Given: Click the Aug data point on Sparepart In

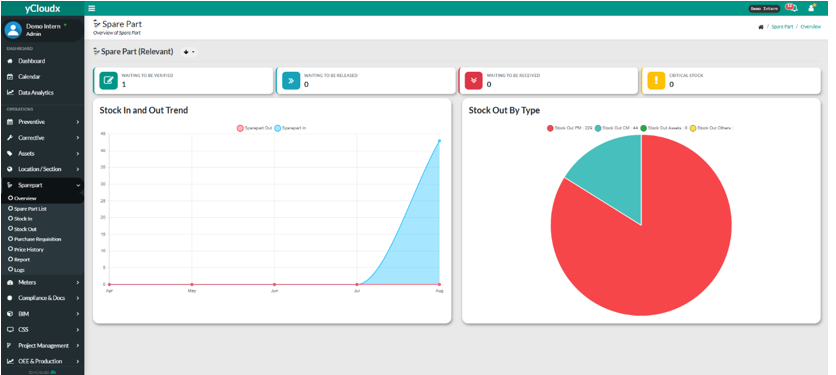Looking at the screenshot, I should click(439, 141).
